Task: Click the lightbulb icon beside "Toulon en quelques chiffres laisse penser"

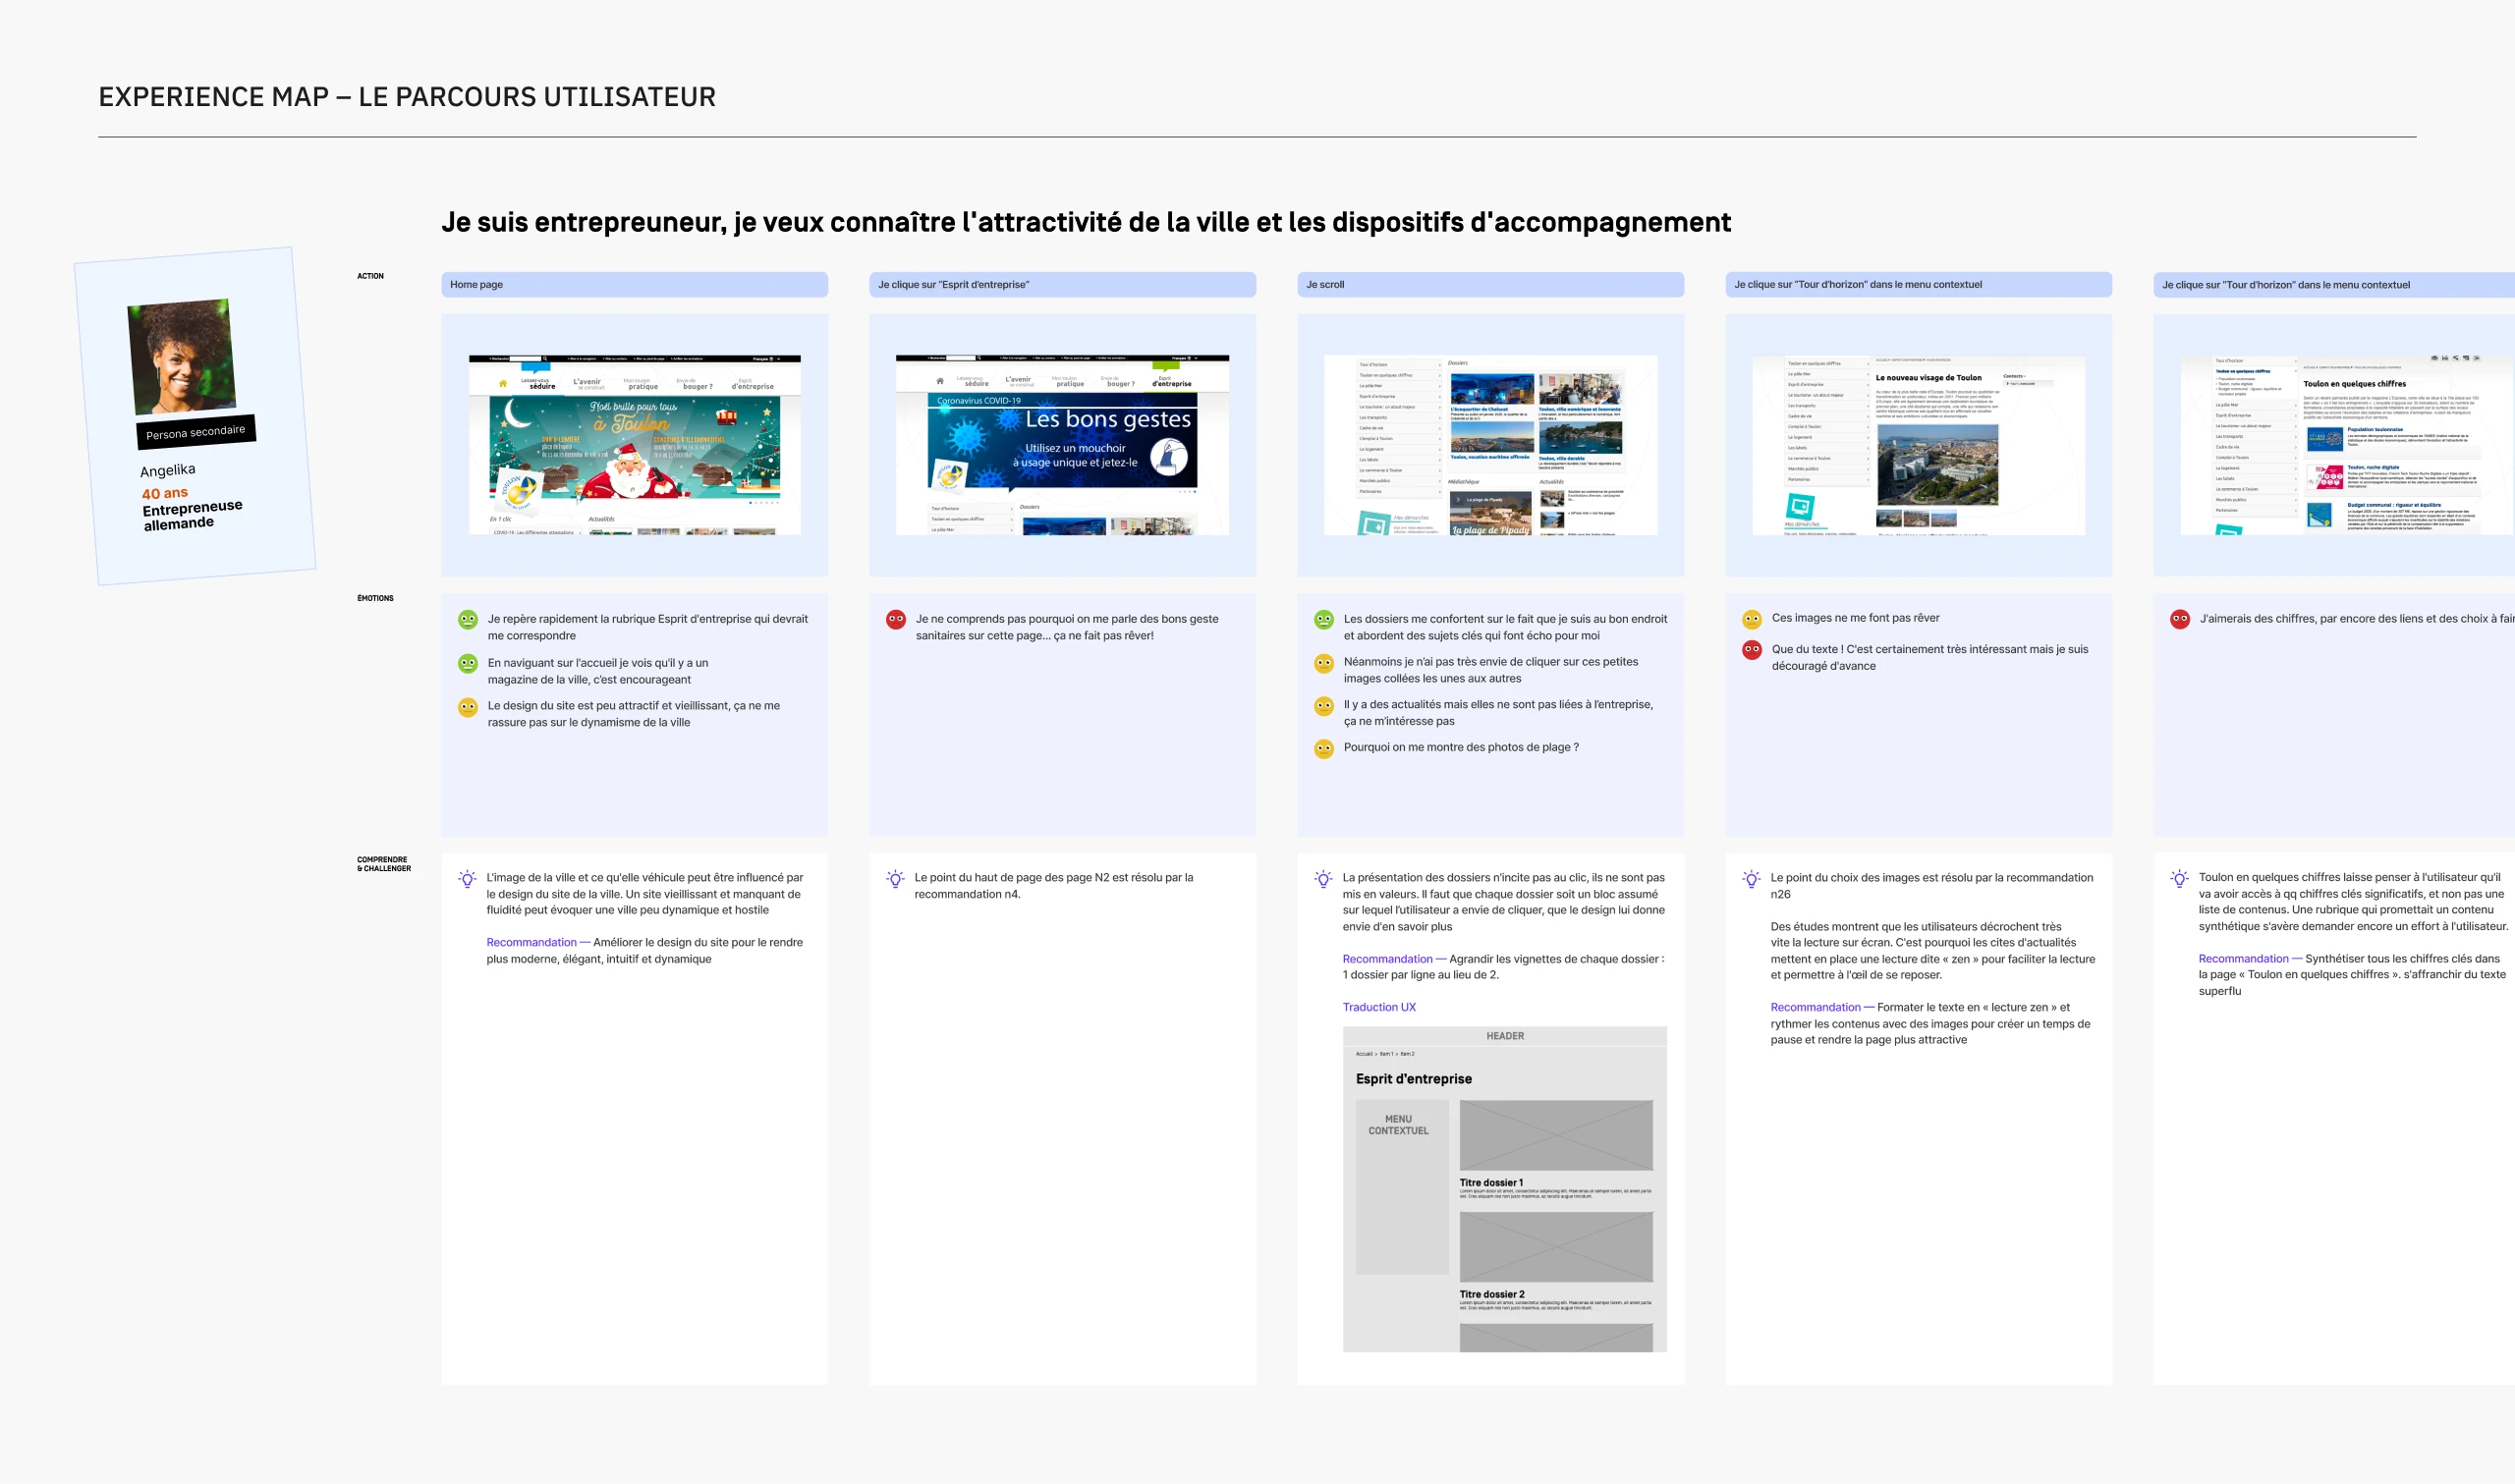Action: [x=2180, y=879]
